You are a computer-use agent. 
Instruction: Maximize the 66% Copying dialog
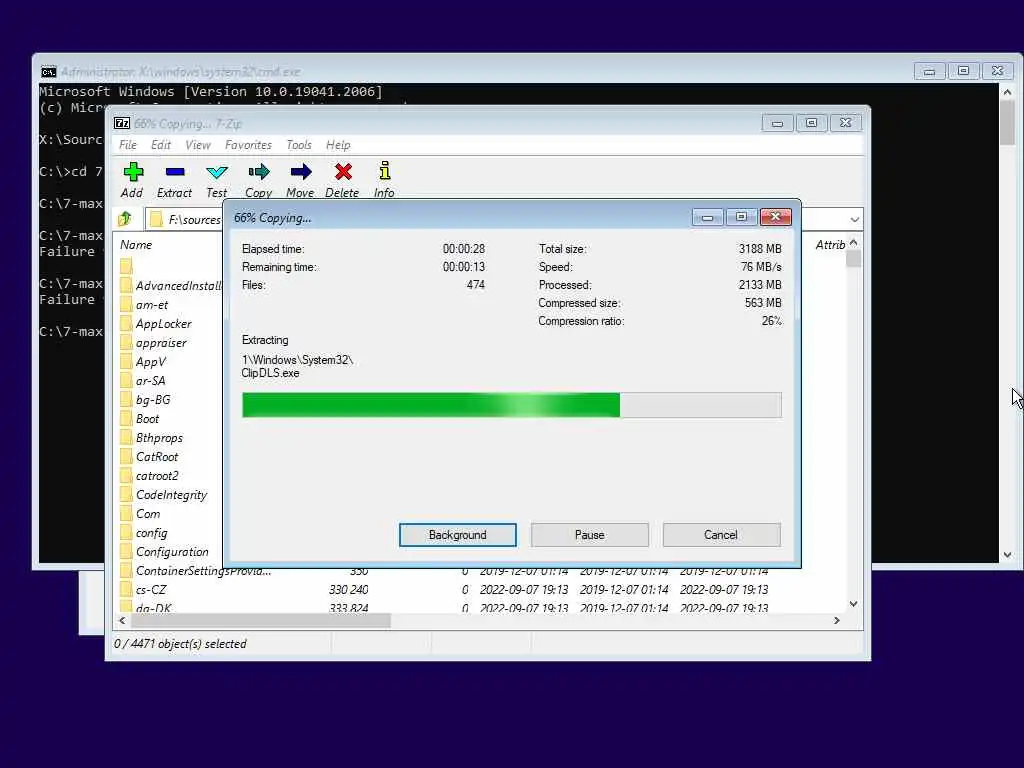pos(741,217)
